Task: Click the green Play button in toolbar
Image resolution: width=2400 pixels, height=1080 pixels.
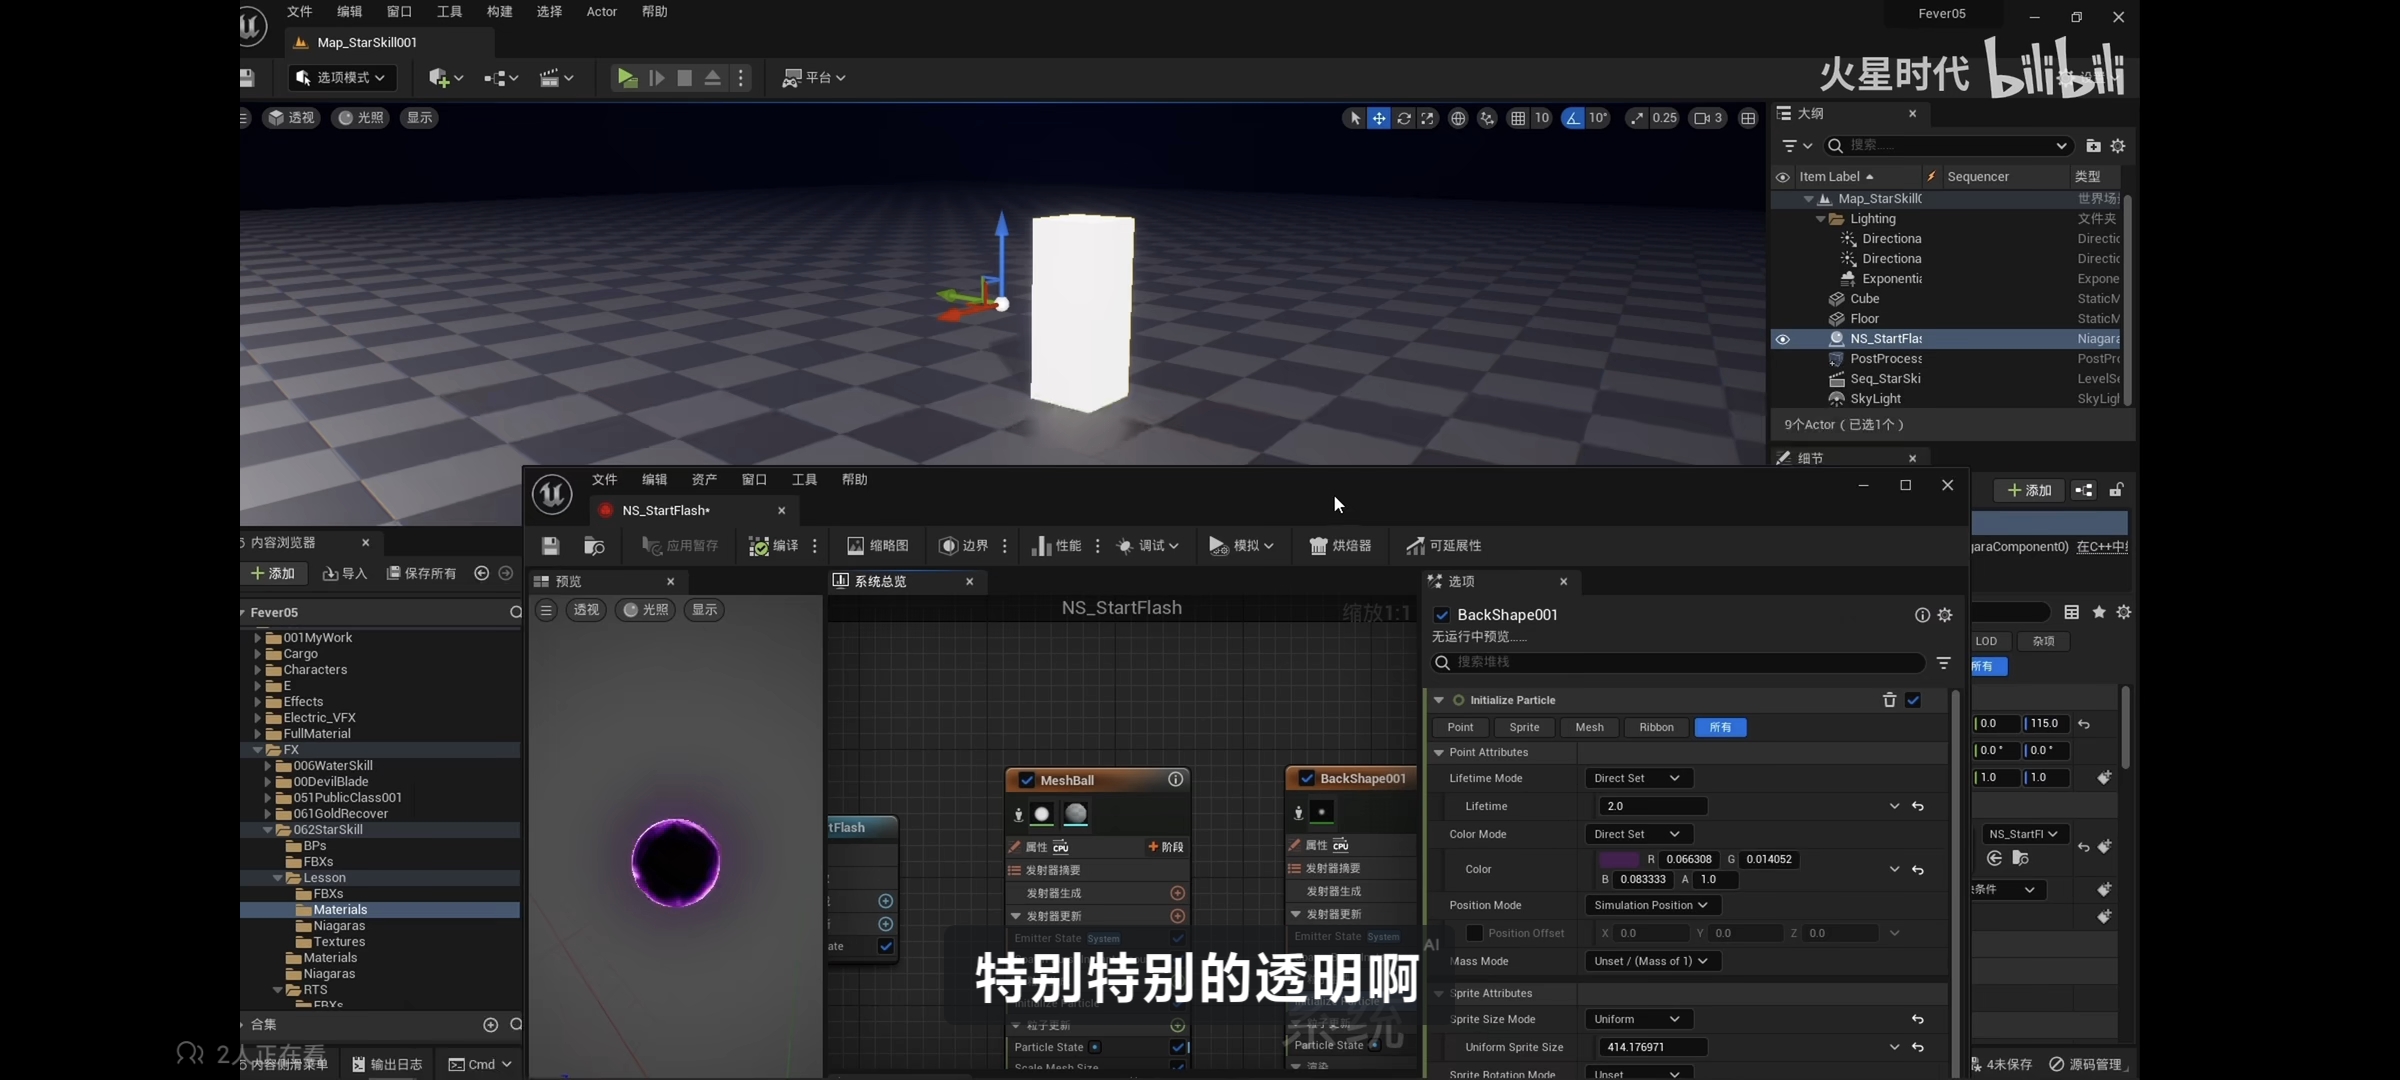Action: click(x=626, y=78)
